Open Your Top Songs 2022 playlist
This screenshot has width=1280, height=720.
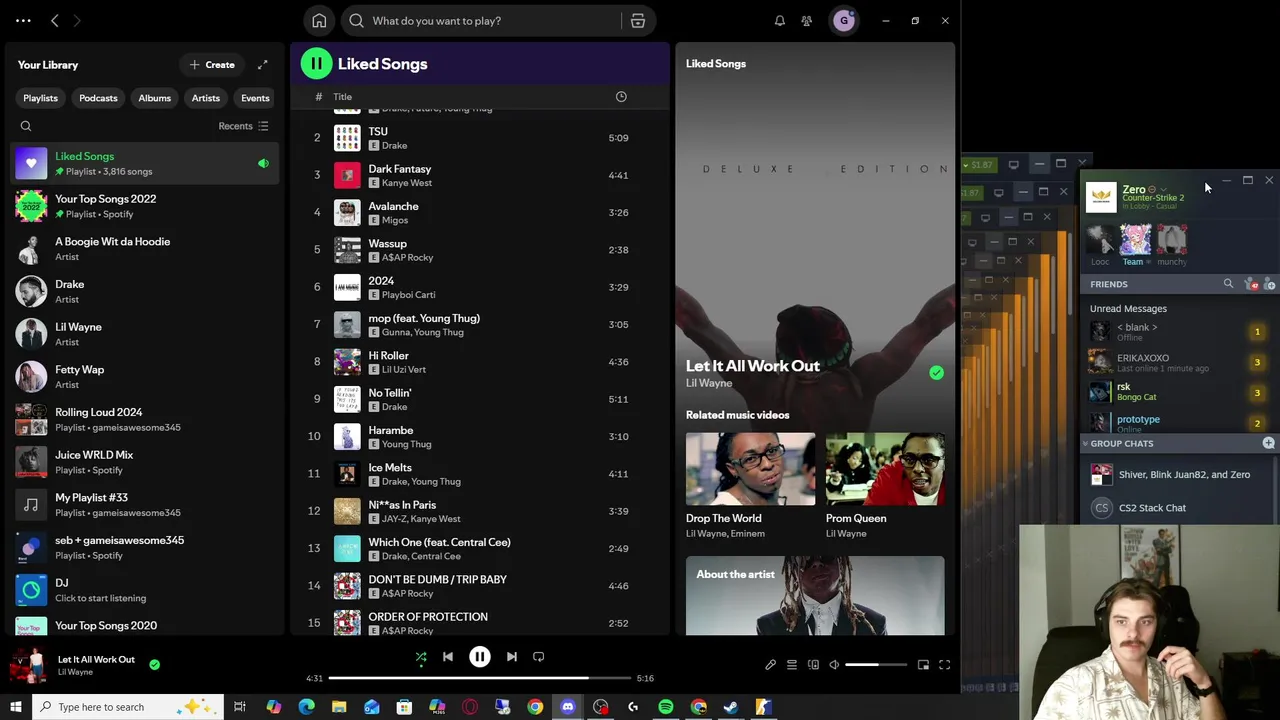click(x=145, y=206)
